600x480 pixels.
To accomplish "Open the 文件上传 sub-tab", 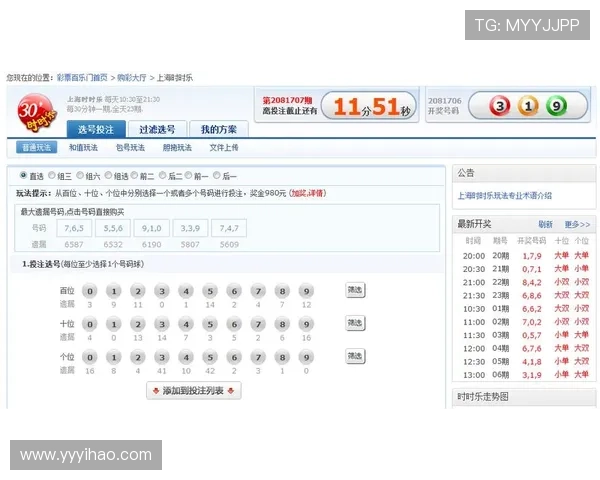I will click(224, 147).
